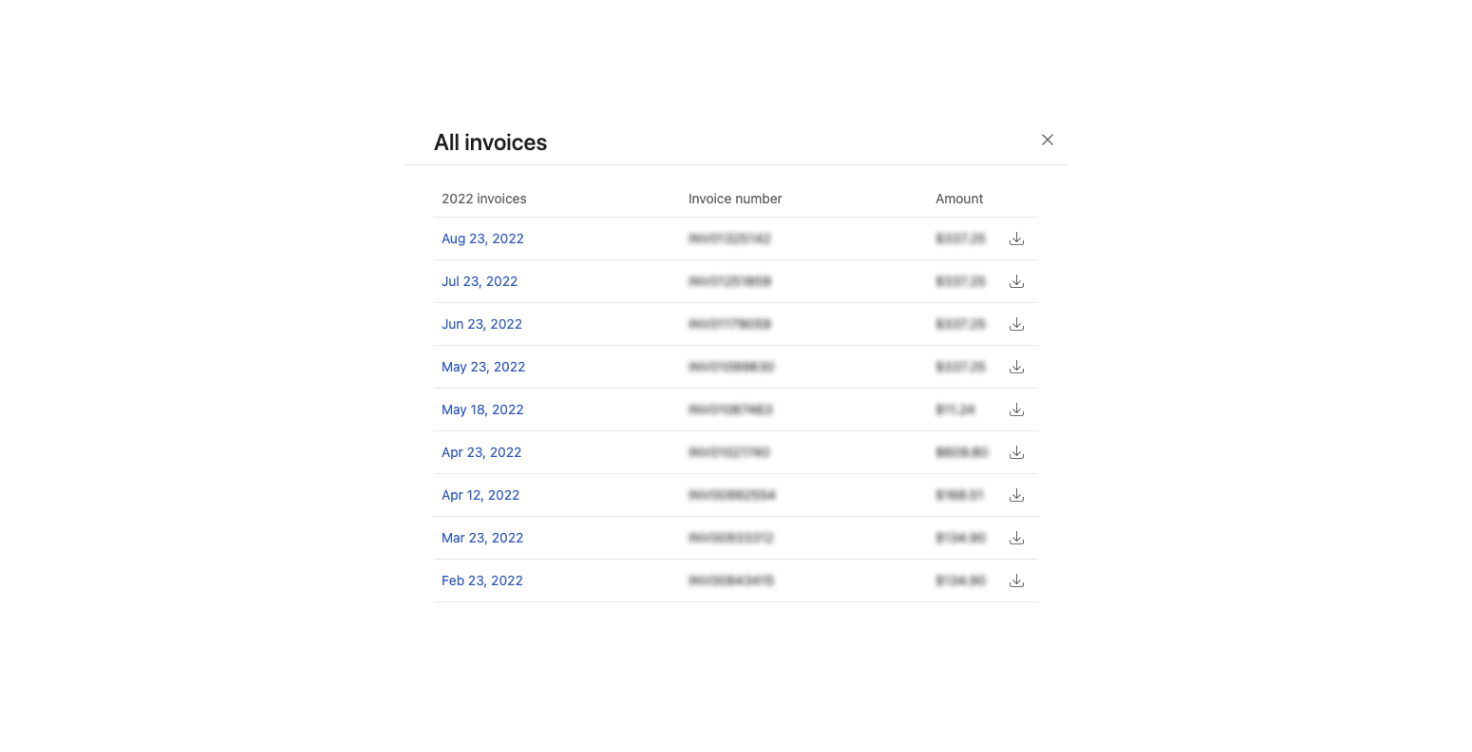Download the Aug 23, 2022 invoice
The width and height of the screenshot is (1472, 752).
coord(1016,239)
